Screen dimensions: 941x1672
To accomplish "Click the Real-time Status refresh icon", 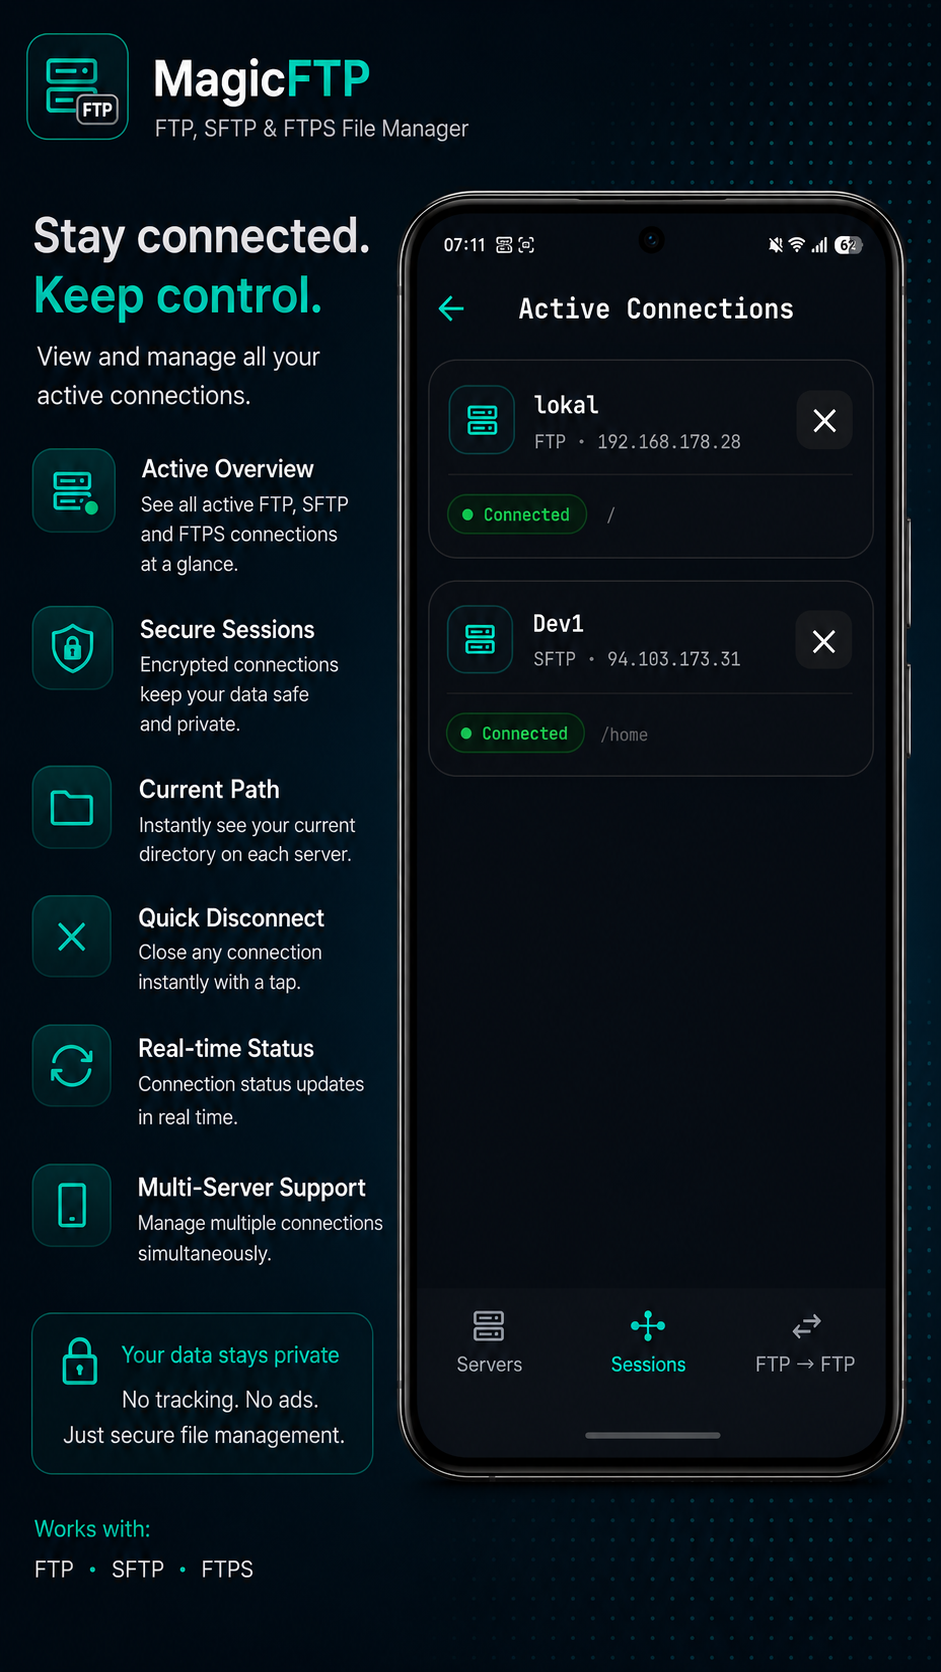I will (72, 1065).
